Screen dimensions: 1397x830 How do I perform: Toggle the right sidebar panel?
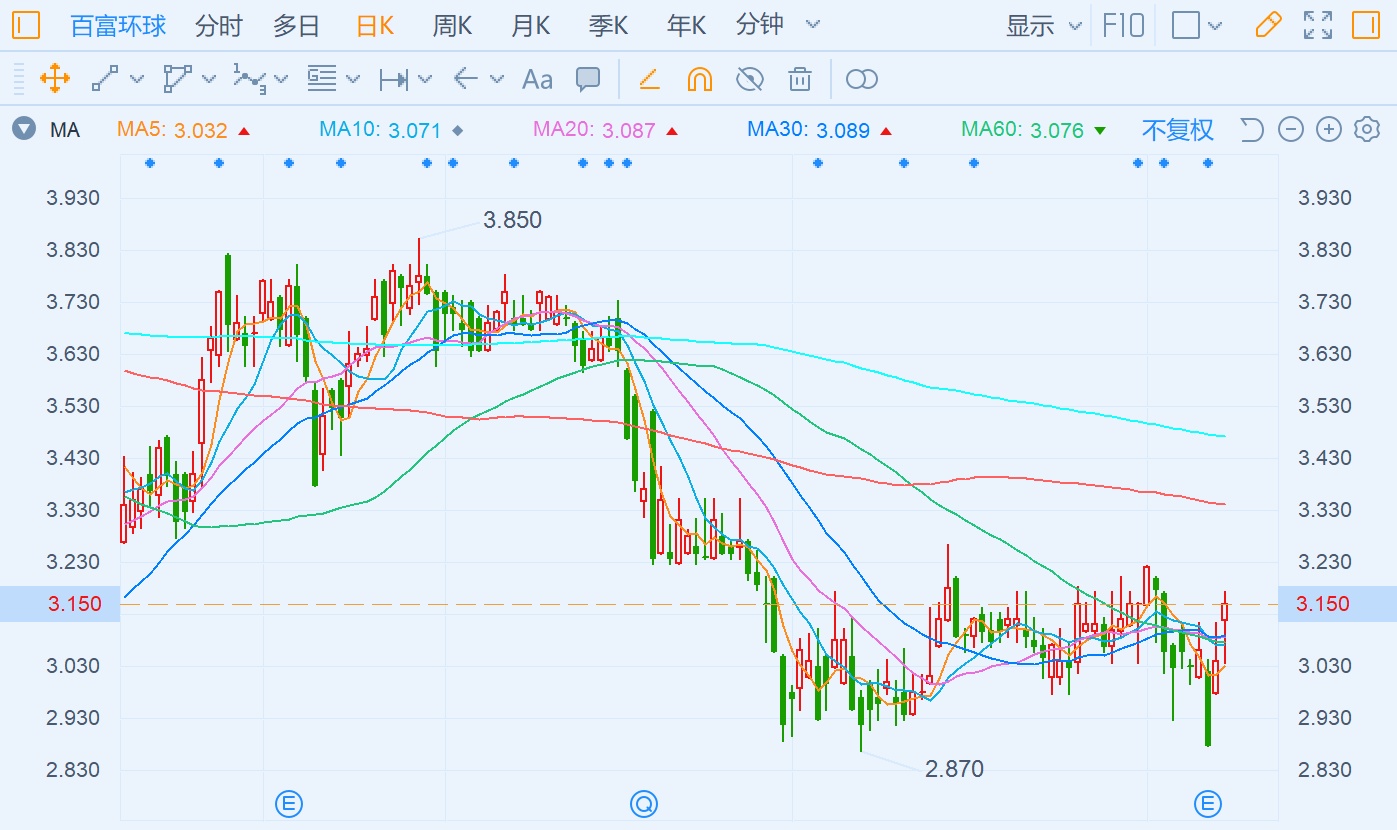coord(1366,25)
